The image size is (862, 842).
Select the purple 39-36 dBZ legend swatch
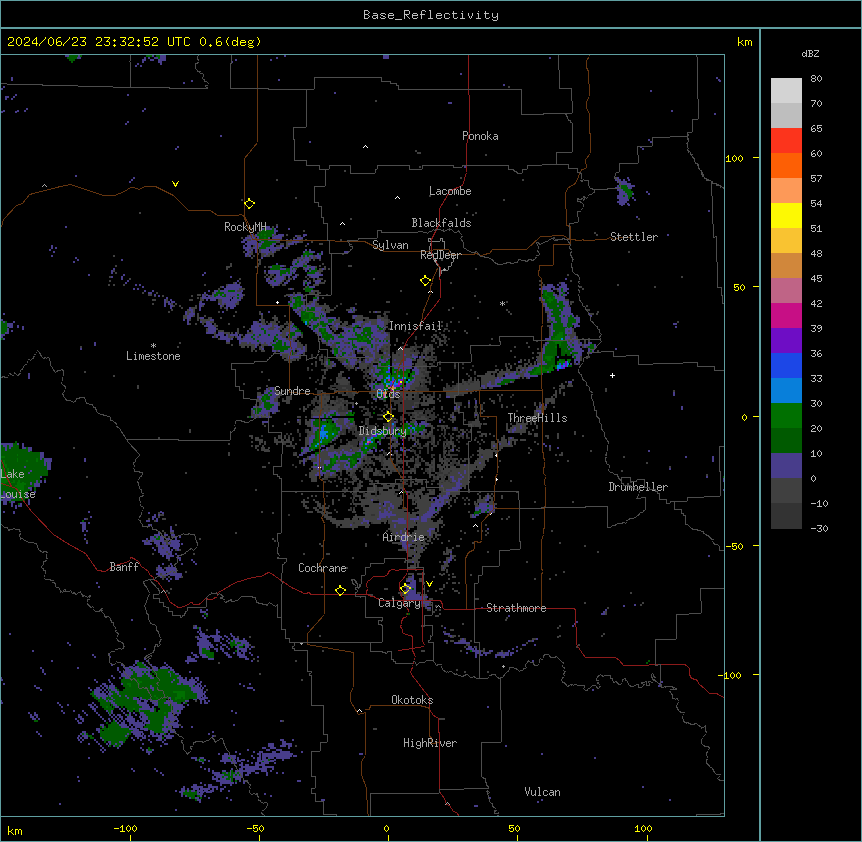pos(786,341)
